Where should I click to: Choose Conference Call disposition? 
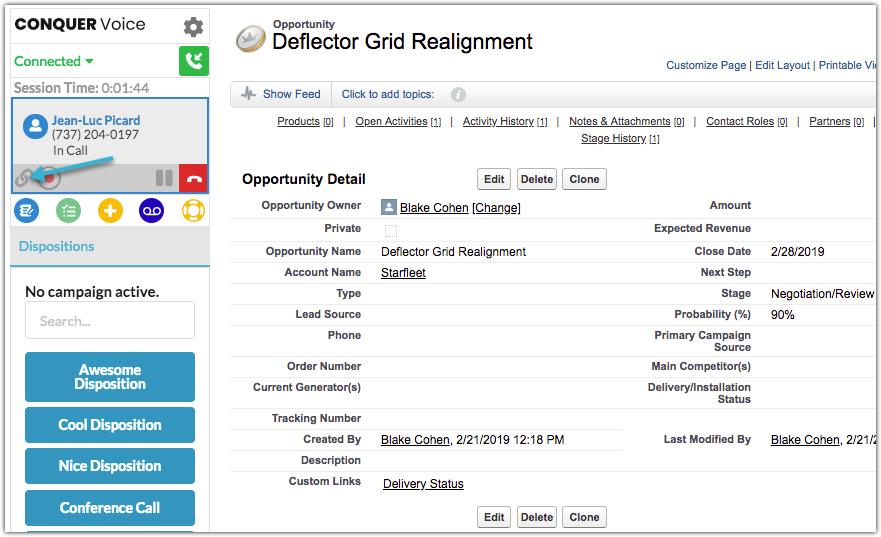click(110, 508)
